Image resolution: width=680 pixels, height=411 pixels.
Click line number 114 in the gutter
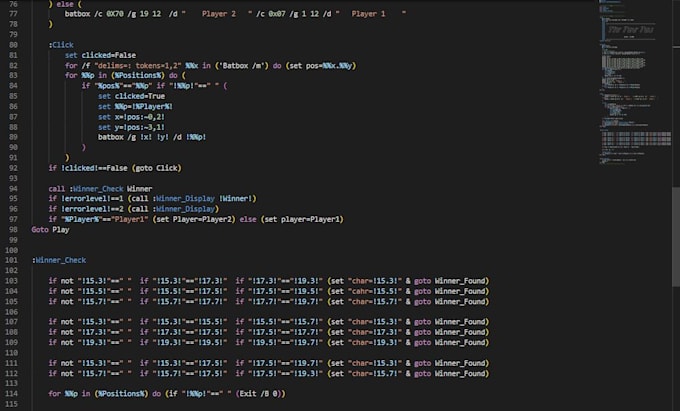pos(11,394)
